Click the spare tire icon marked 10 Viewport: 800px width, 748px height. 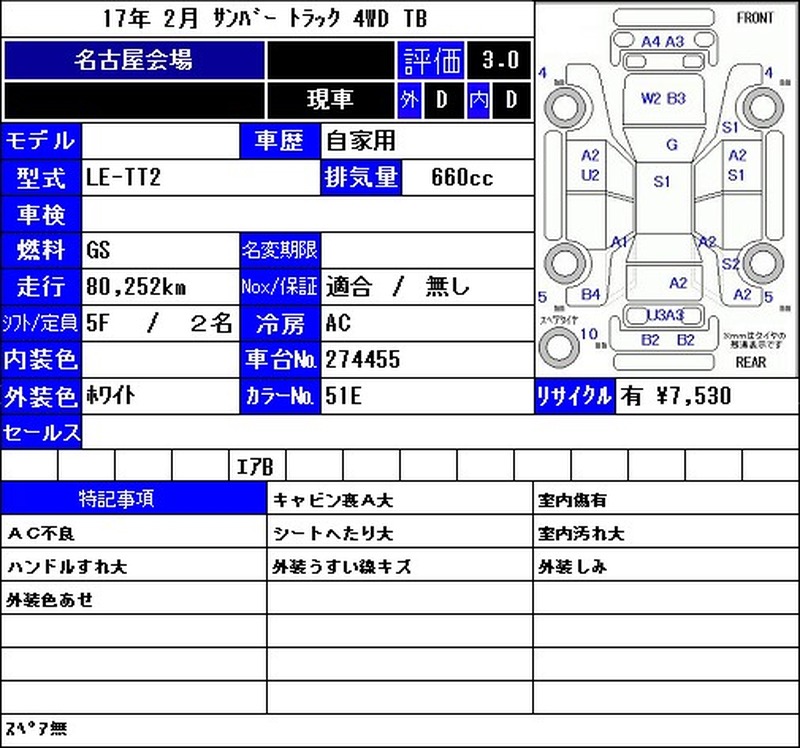[559, 346]
